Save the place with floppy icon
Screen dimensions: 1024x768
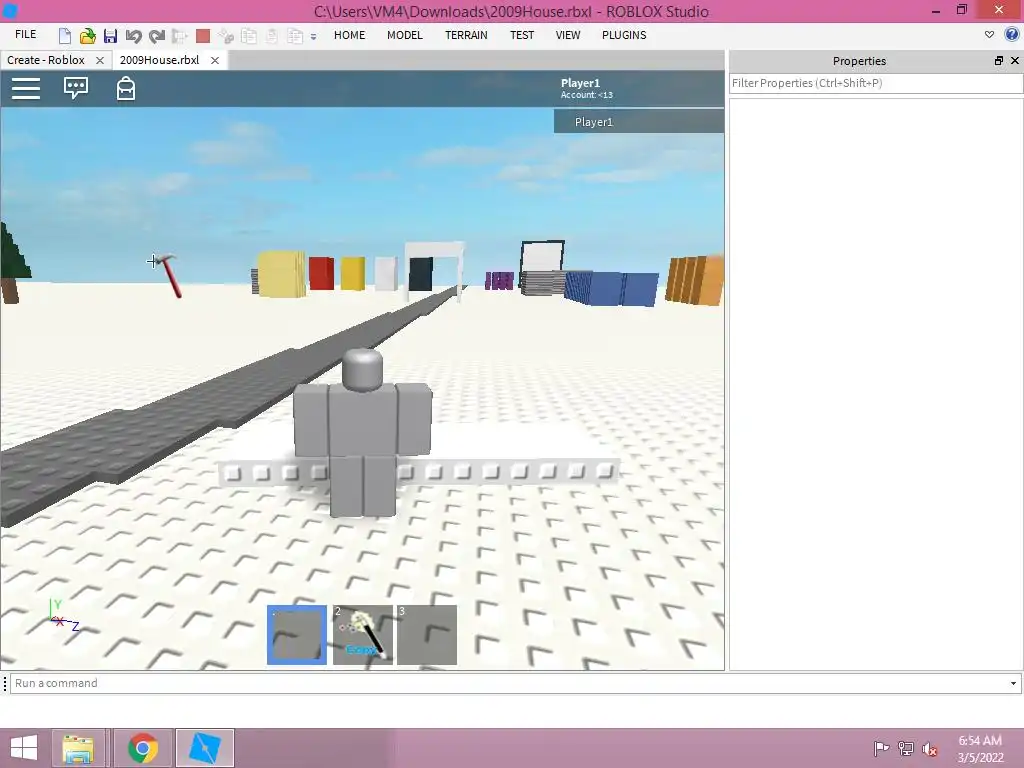[x=110, y=36]
